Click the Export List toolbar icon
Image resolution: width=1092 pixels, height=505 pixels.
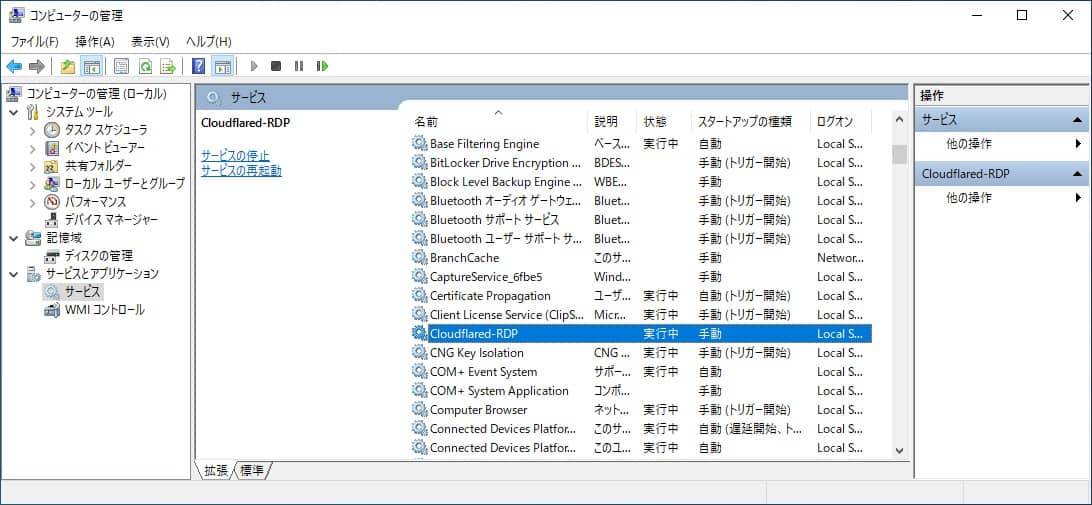(x=168, y=66)
